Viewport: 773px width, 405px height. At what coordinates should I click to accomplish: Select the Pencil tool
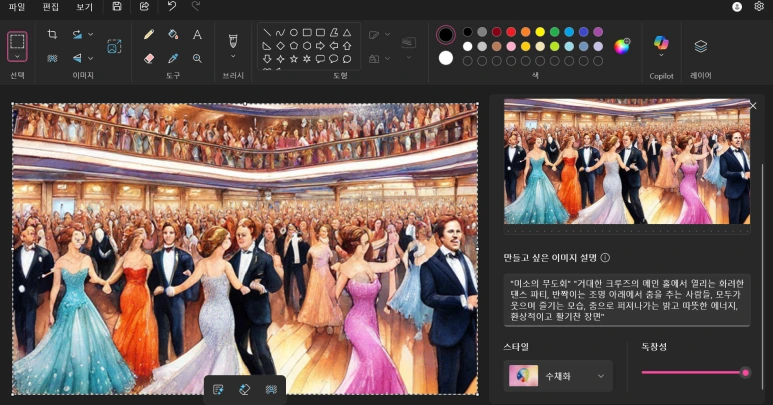pyautogui.click(x=149, y=34)
